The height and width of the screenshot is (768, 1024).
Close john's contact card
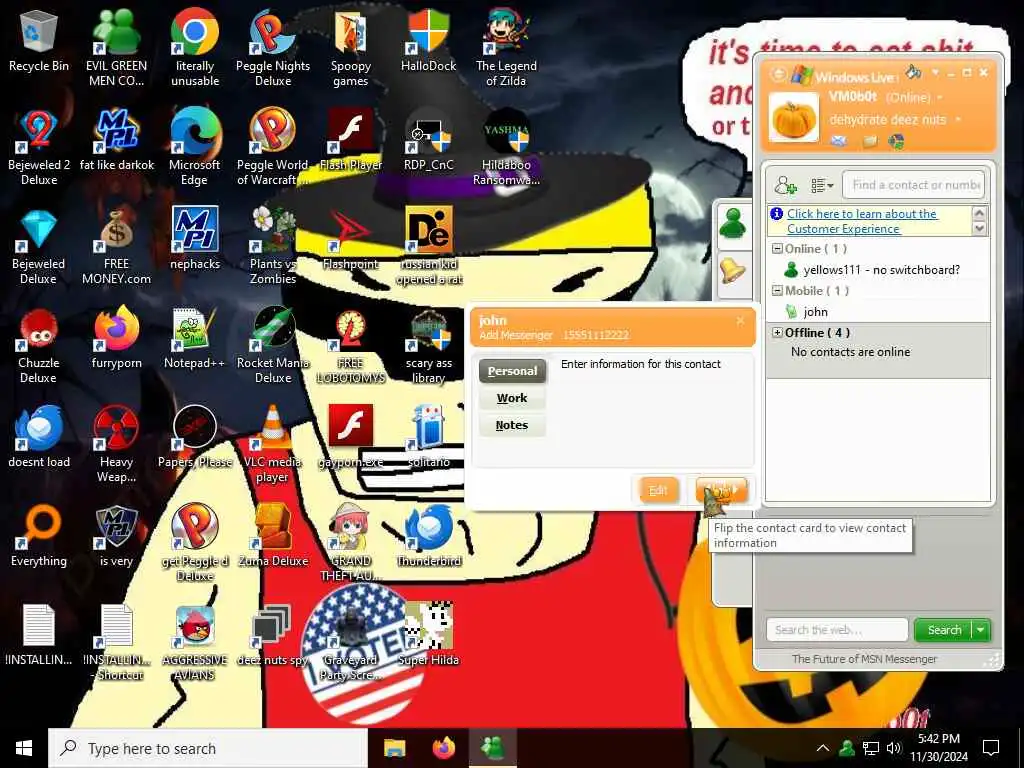[739, 321]
